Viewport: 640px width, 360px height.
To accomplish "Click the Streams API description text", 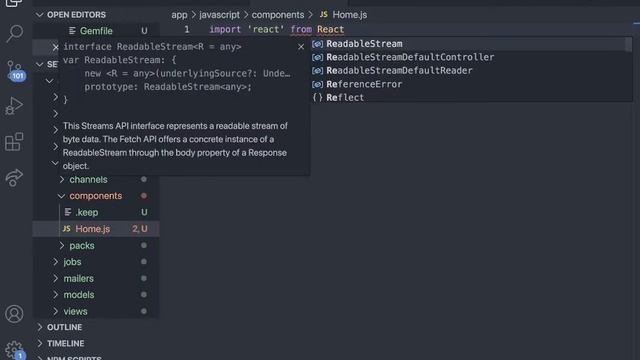I will [x=175, y=146].
